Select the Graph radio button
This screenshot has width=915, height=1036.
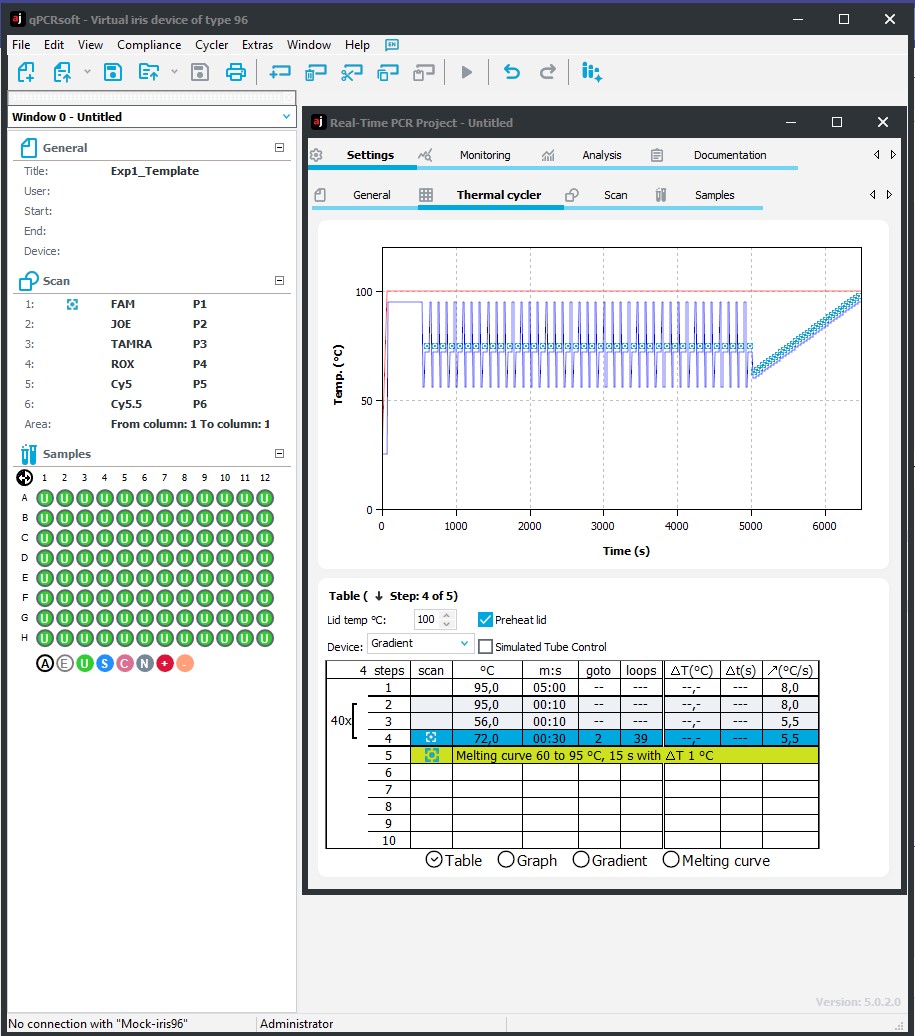click(506, 860)
